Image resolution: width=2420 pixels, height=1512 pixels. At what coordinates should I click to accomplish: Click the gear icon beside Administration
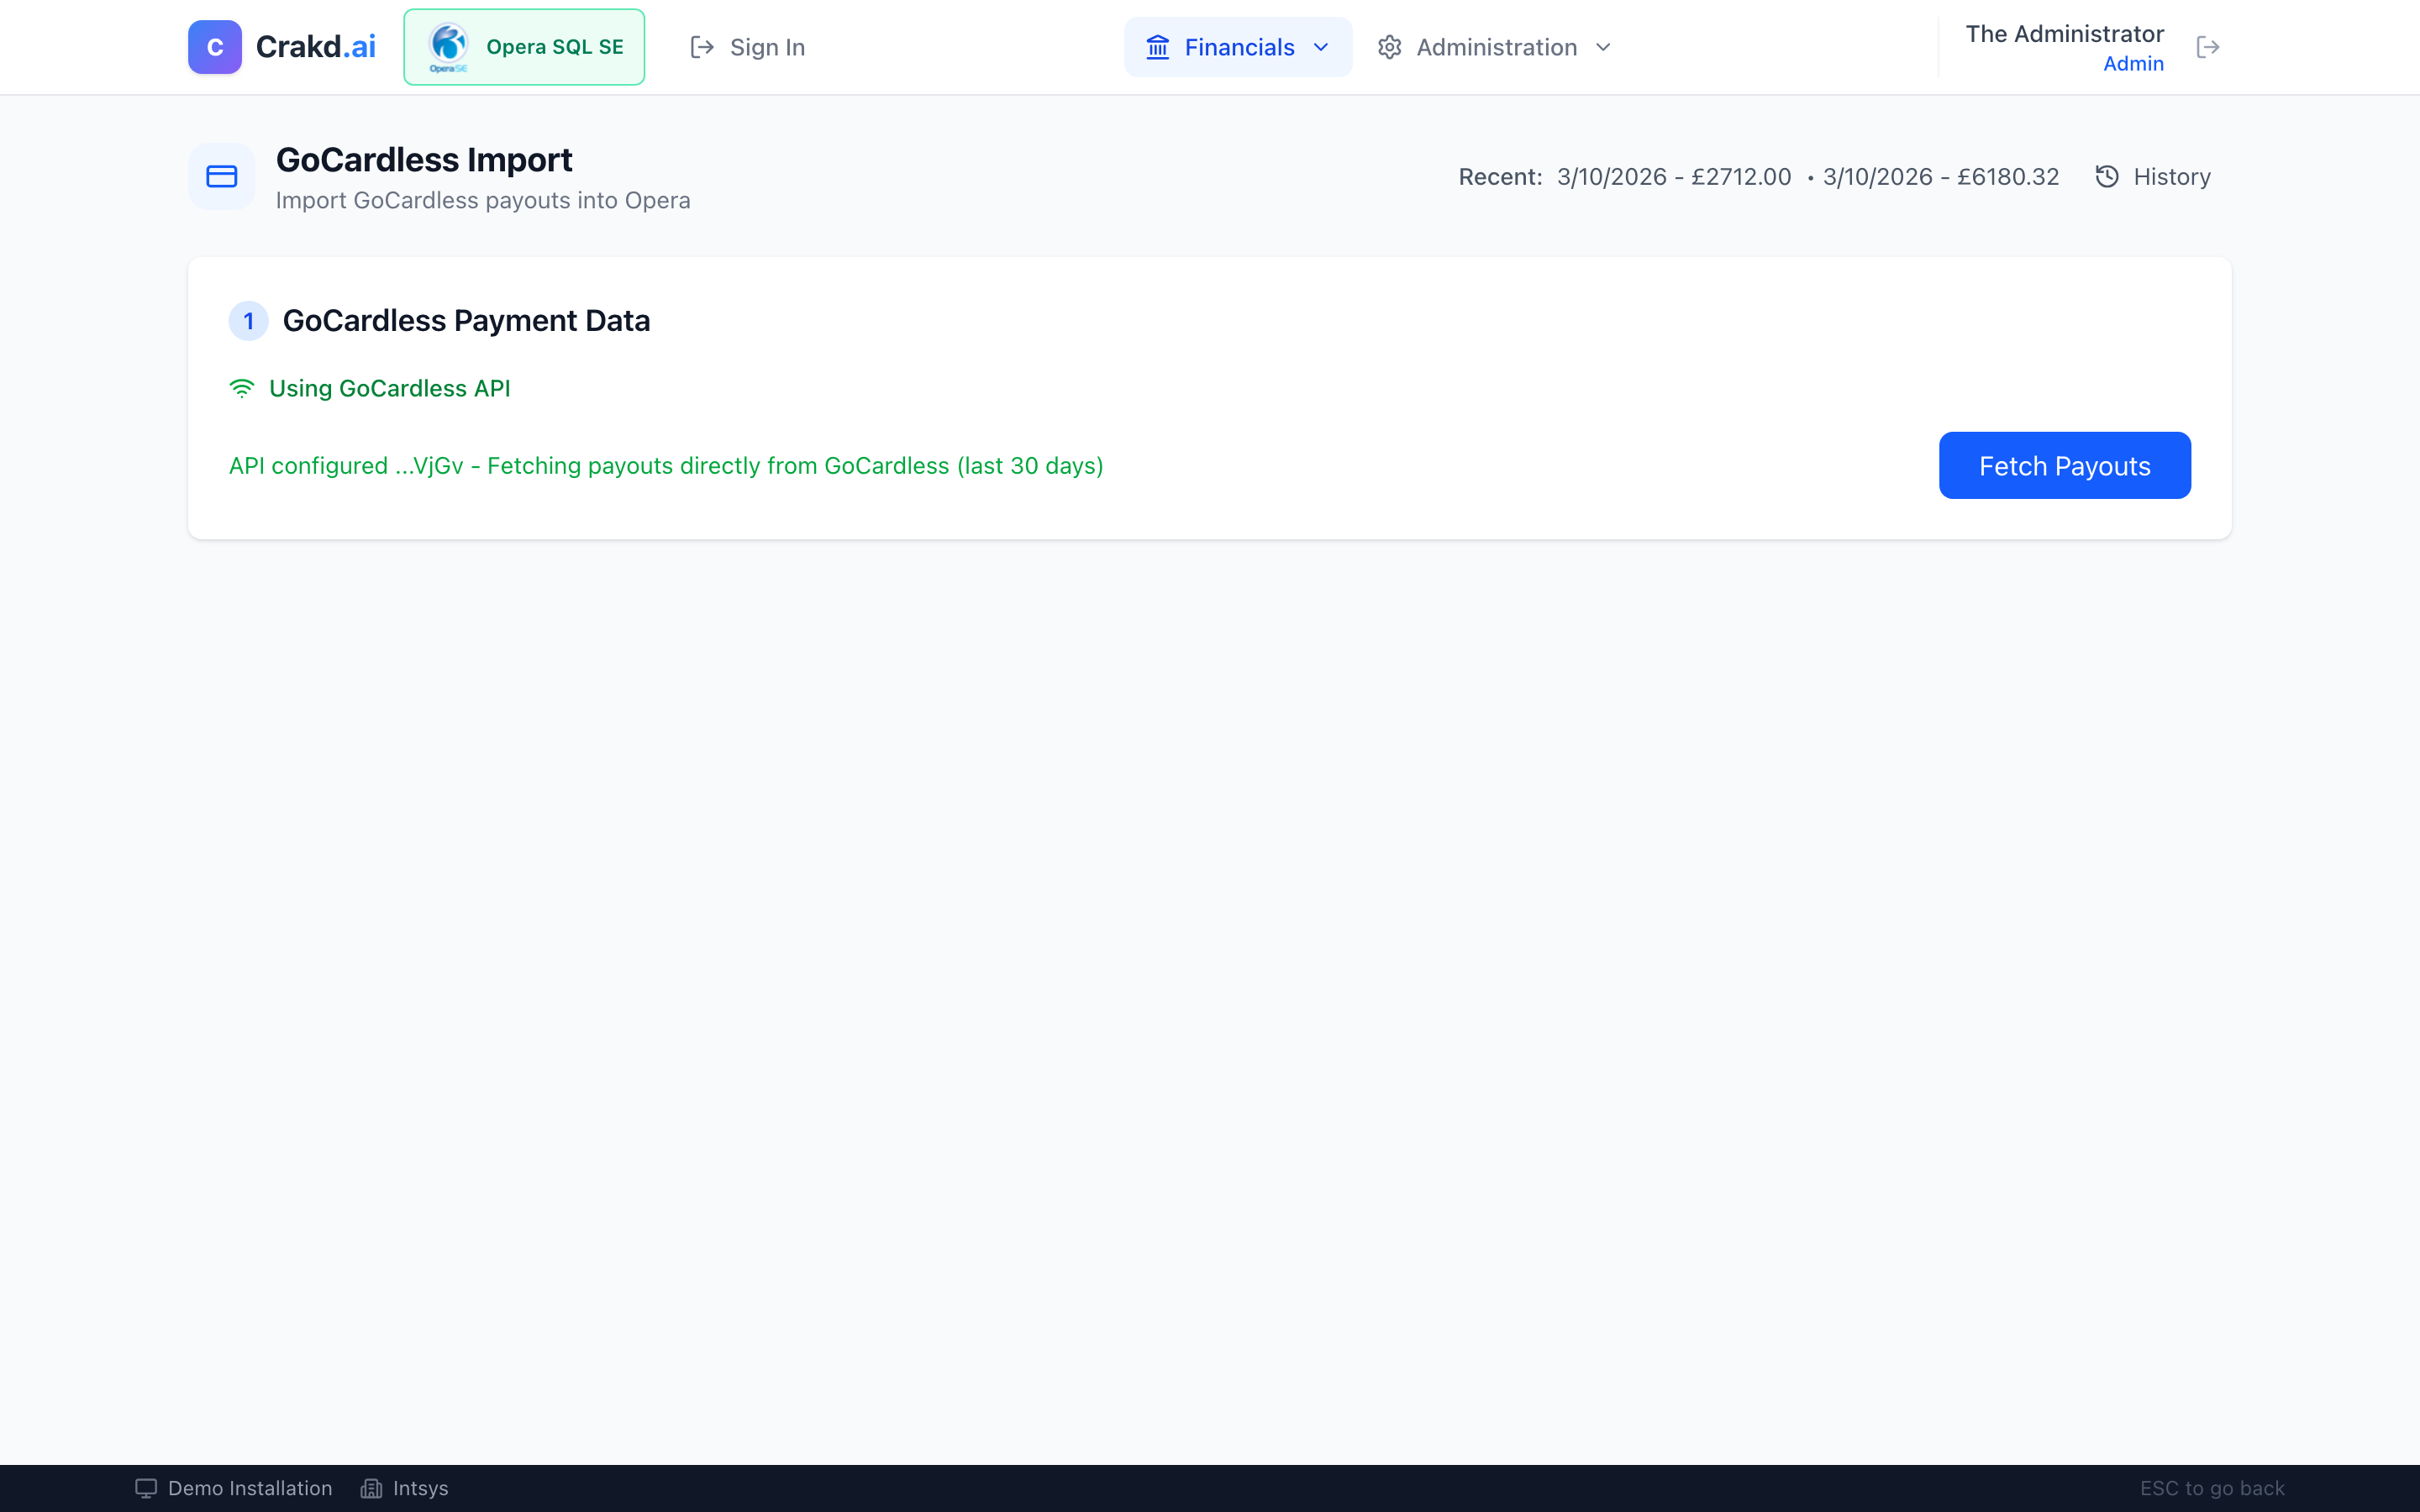(1389, 46)
